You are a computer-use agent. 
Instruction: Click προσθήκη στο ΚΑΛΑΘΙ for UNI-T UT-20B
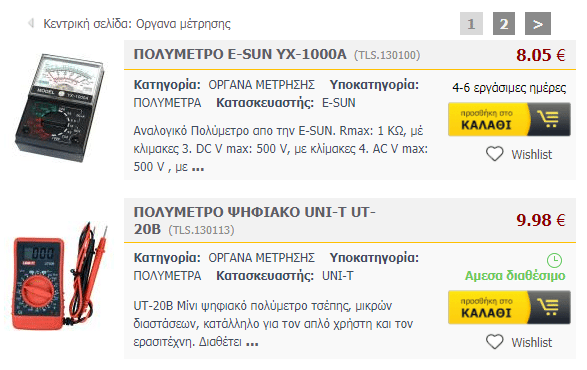coord(487,307)
